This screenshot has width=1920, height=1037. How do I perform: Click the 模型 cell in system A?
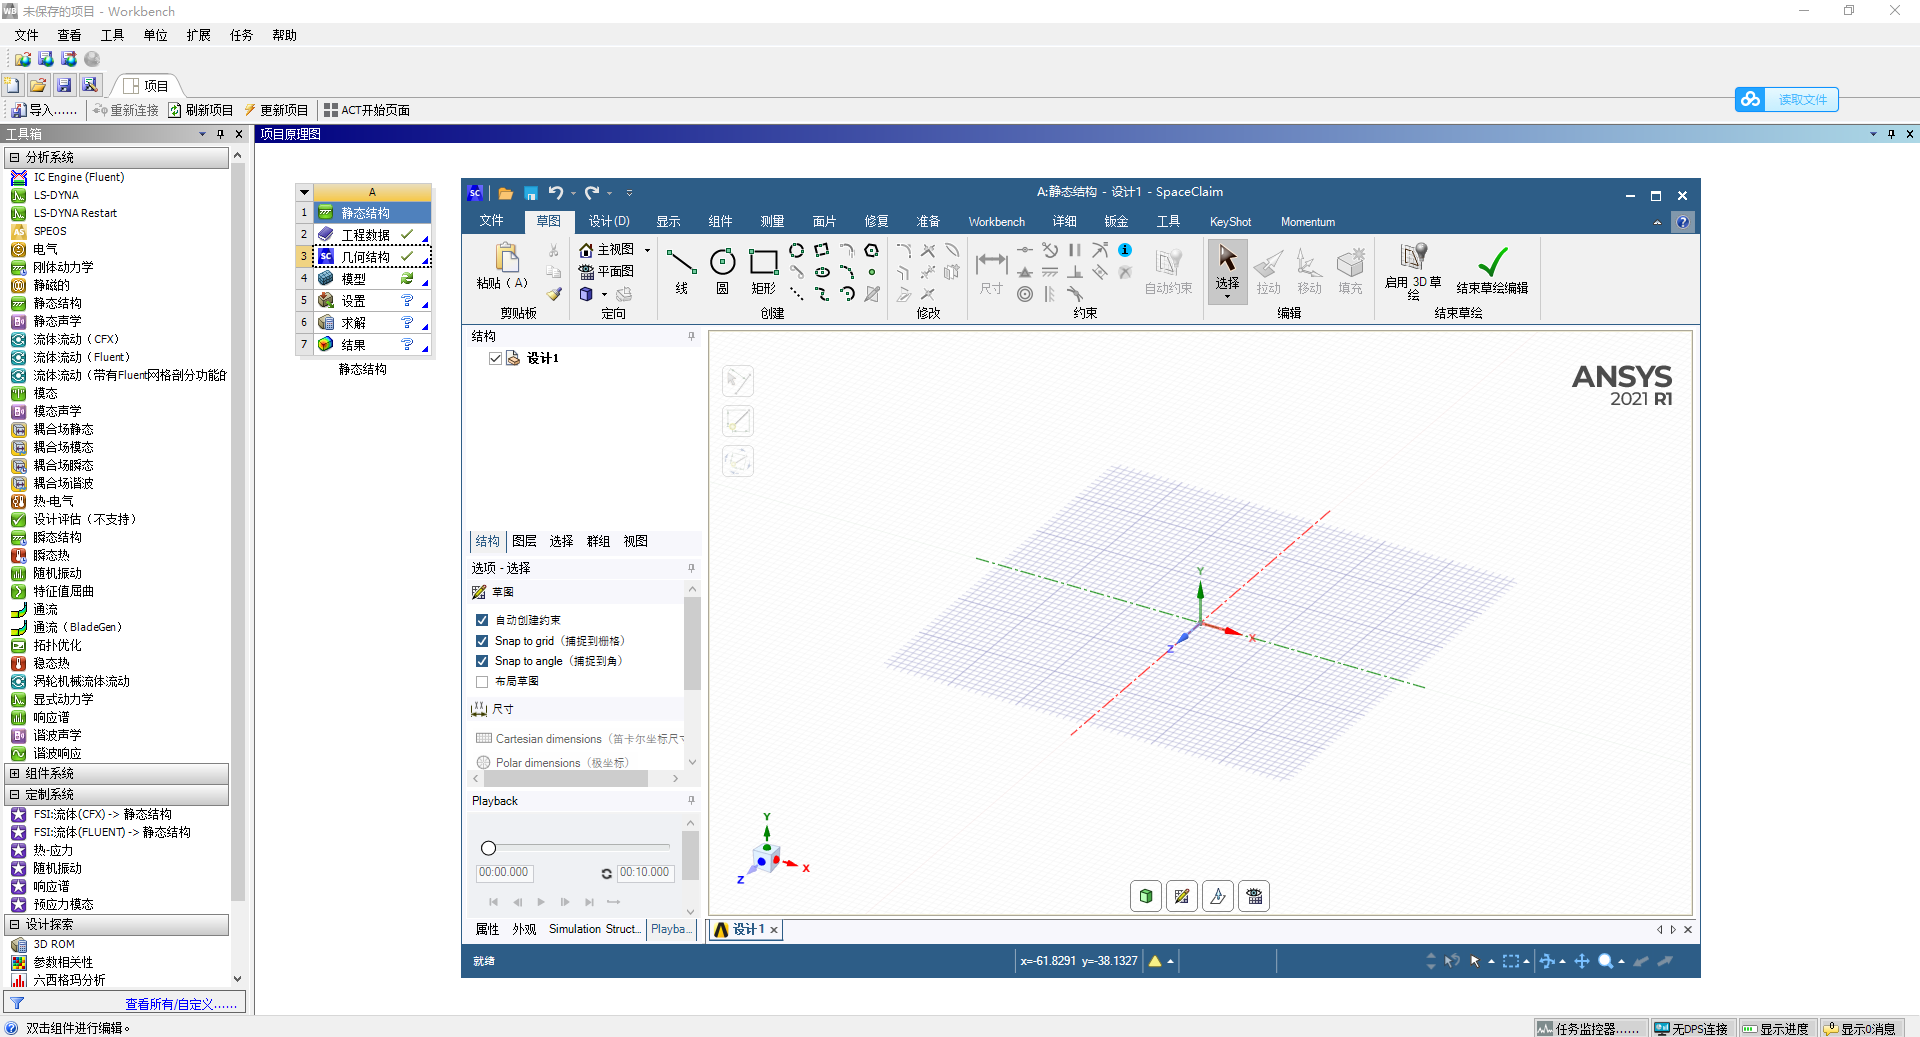373,279
